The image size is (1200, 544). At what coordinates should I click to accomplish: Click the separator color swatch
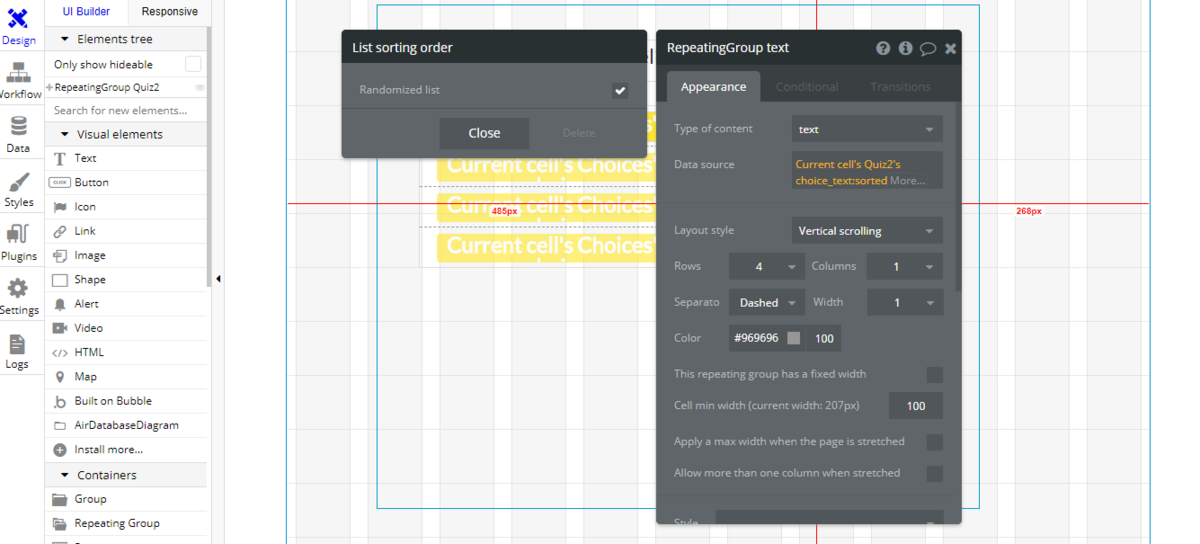click(793, 338)
